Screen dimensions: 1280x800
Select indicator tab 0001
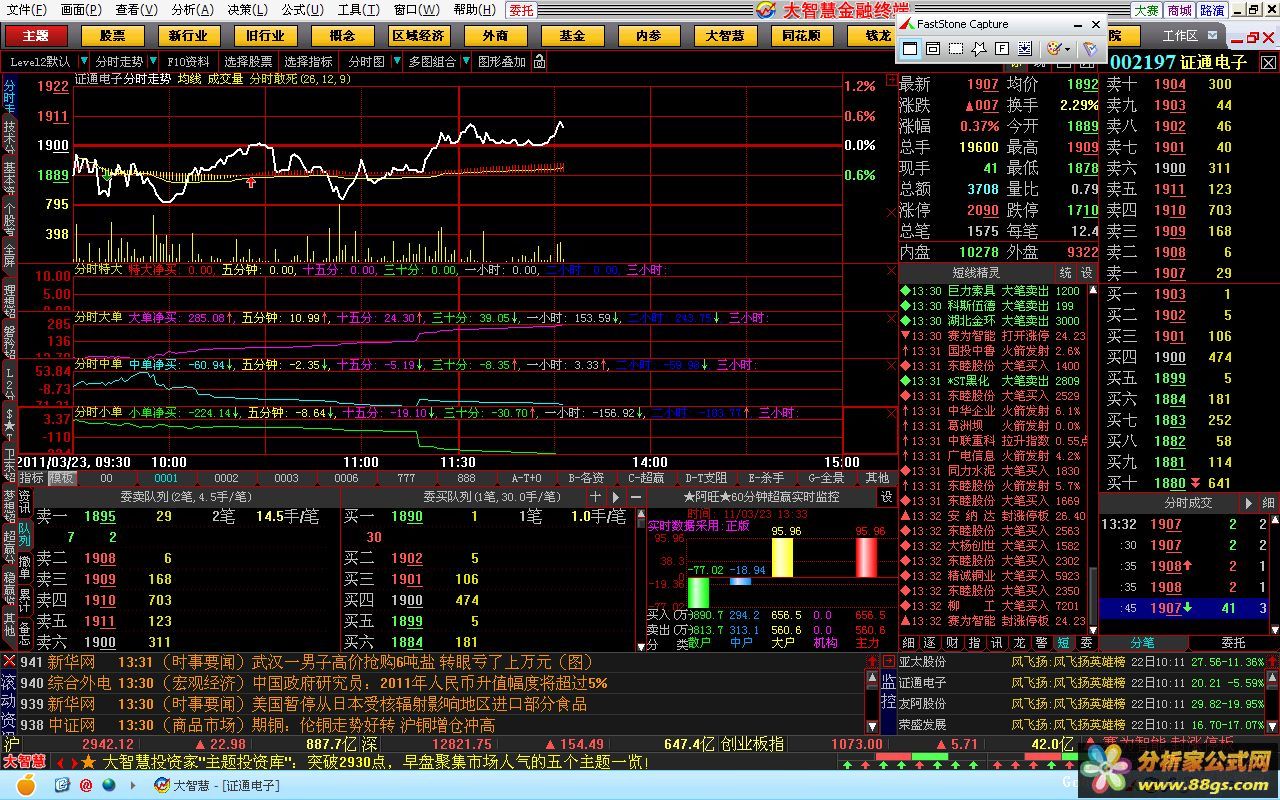[x=166, y=479]
